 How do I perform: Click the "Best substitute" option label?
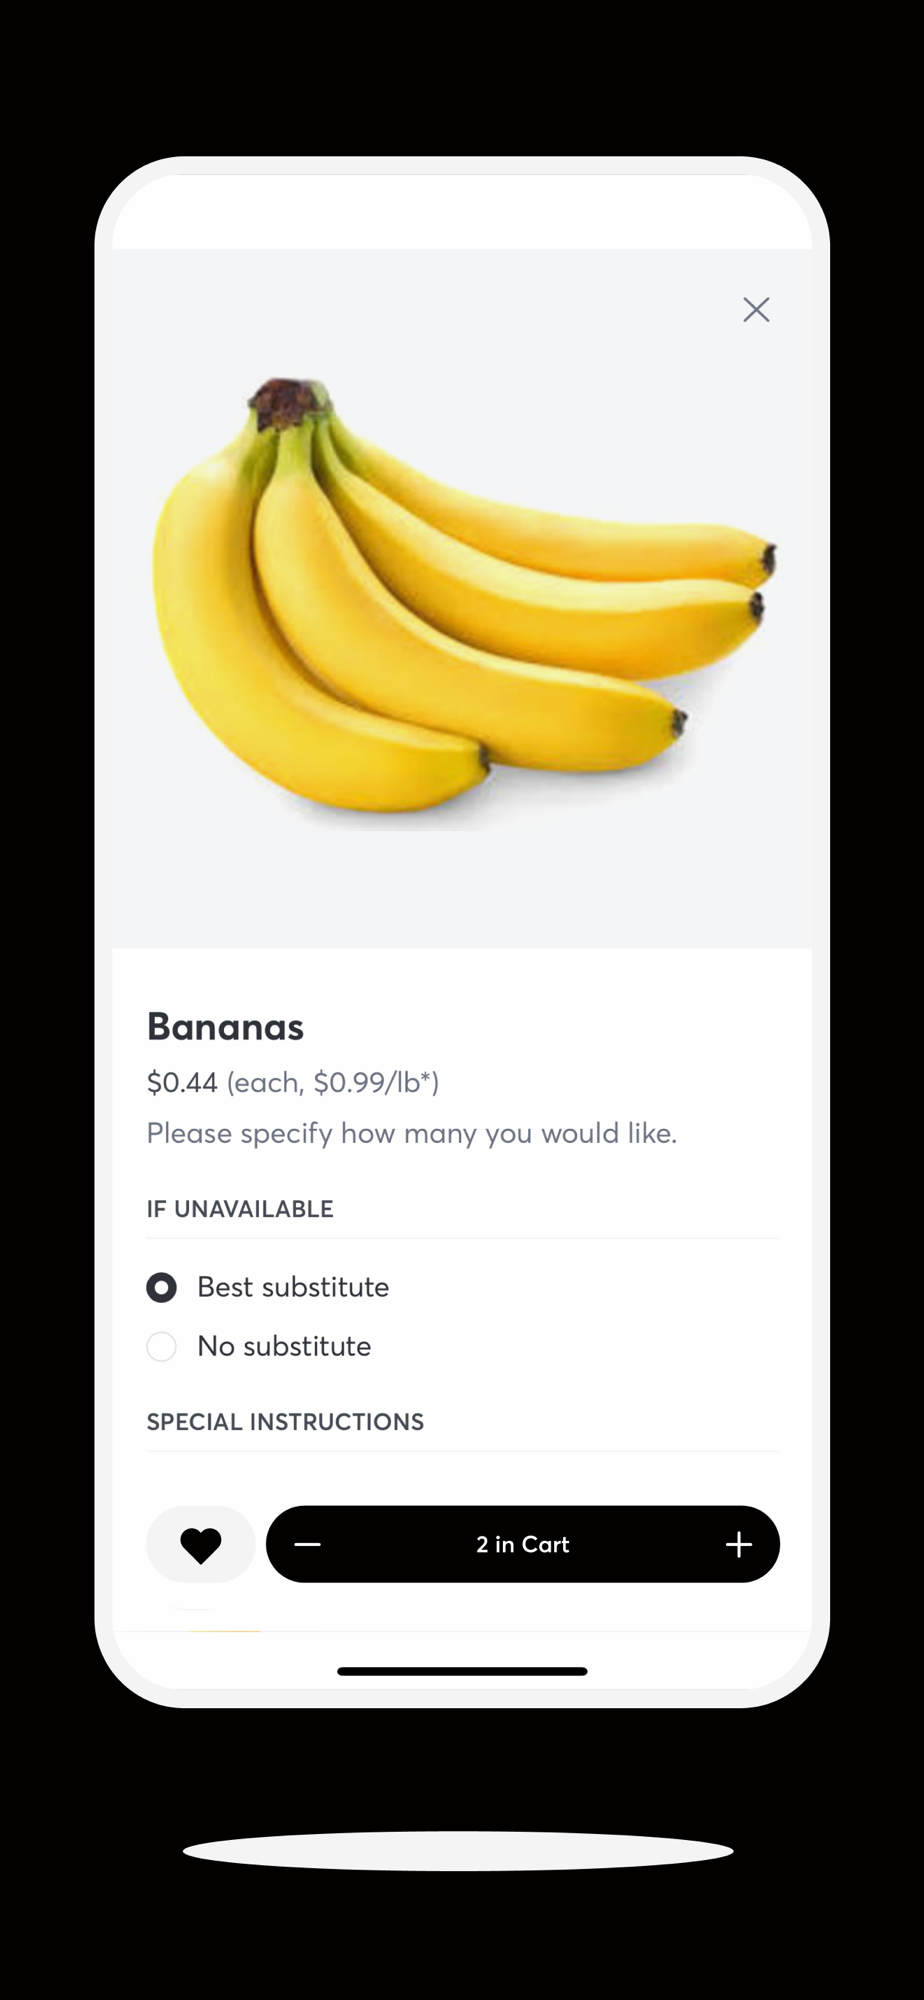click(293, 1287)
